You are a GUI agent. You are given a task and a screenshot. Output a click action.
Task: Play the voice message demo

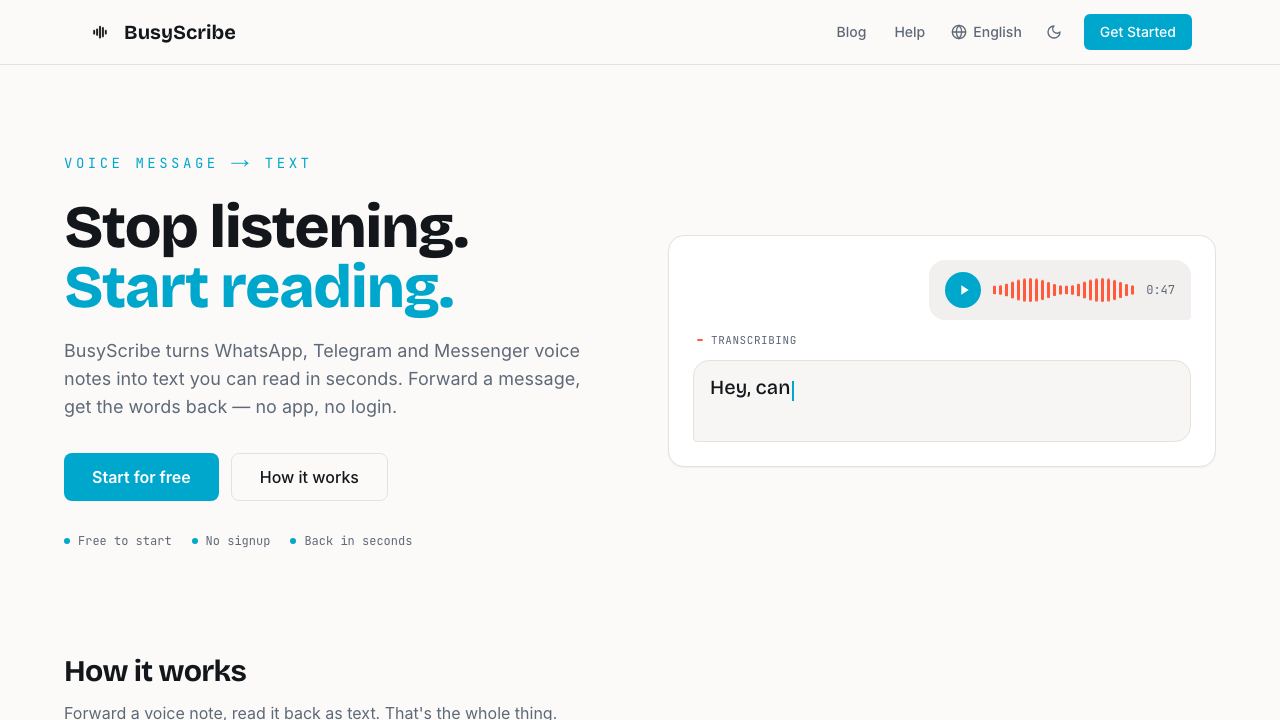coord(963,290)
